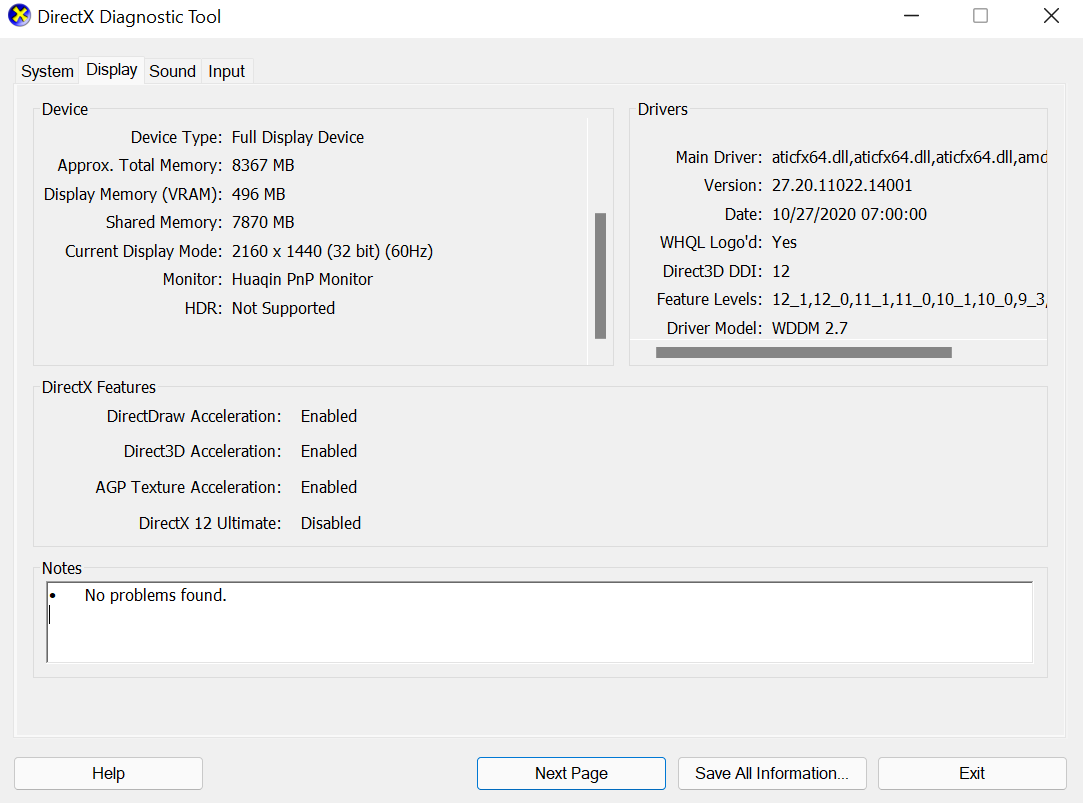
Task: Close the DirectX Diagnostic Tool window
Action: point(1051,16)
